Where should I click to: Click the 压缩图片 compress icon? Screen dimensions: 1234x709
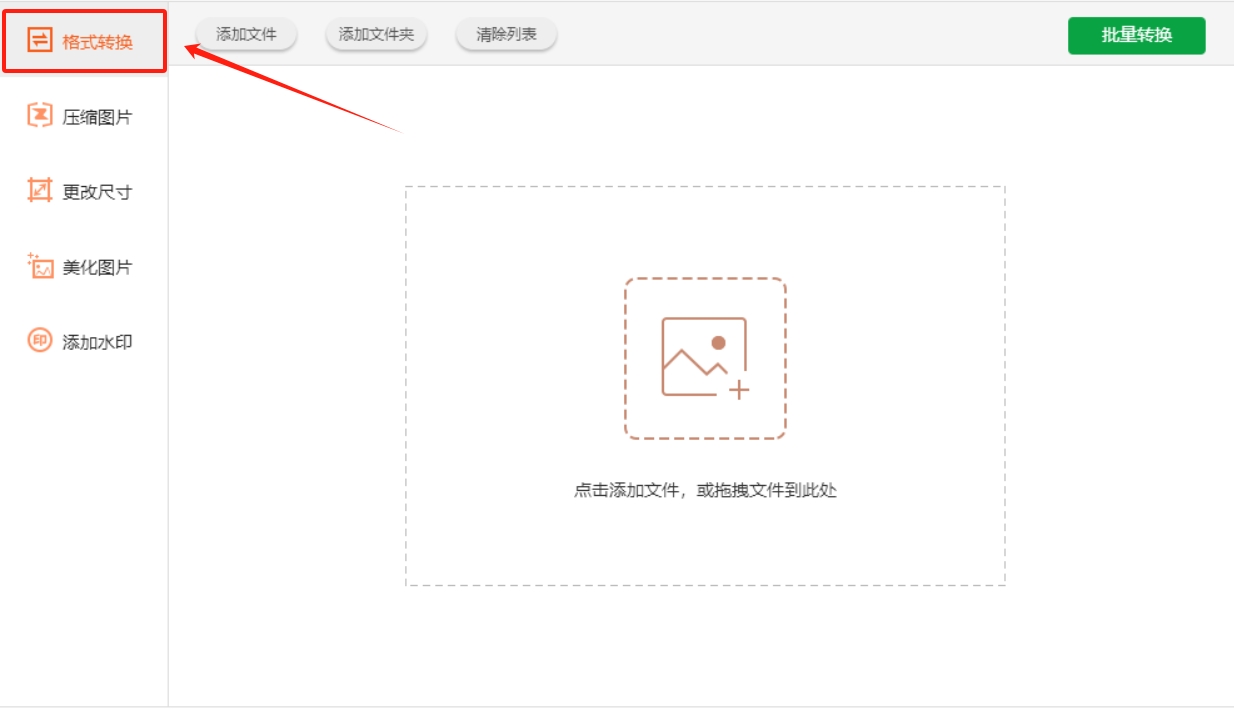(39, 116)
